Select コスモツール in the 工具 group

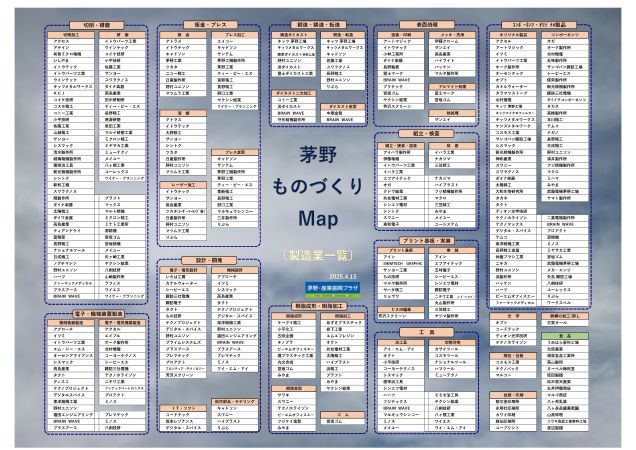[452, 355]
